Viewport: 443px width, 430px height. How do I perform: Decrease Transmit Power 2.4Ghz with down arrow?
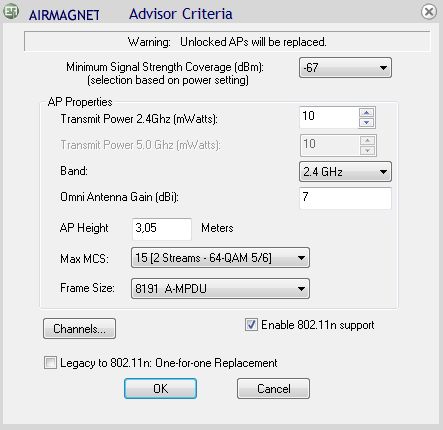pos(367,123)
